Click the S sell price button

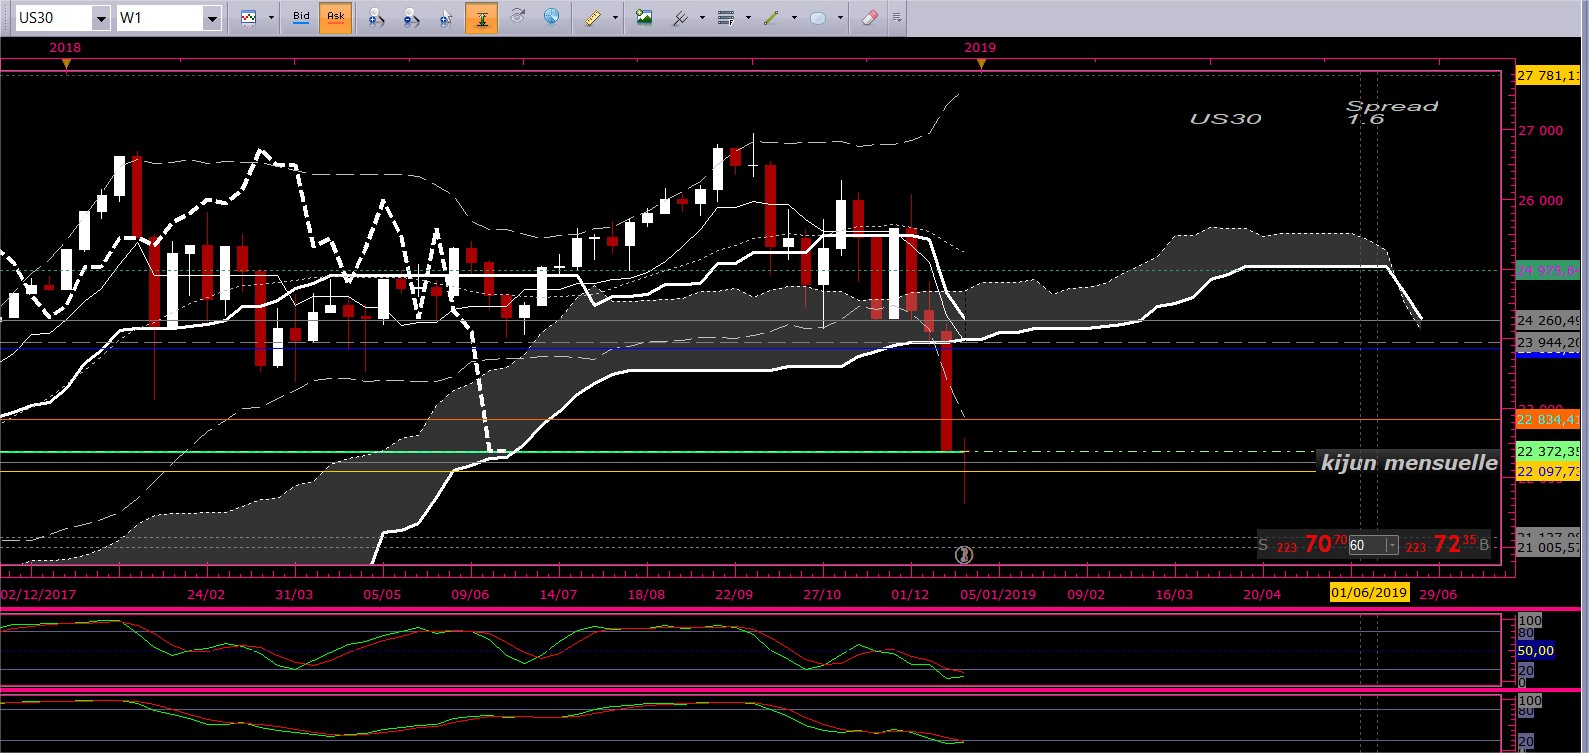pyautogui.click(x=1301, y=544)
